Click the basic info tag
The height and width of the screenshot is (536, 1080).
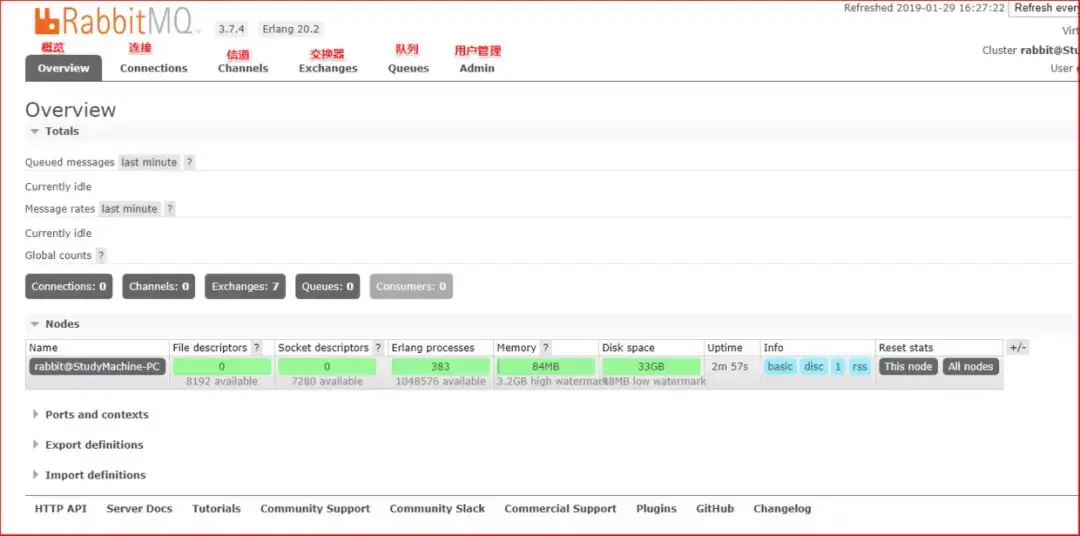click(x=780, y=367)
